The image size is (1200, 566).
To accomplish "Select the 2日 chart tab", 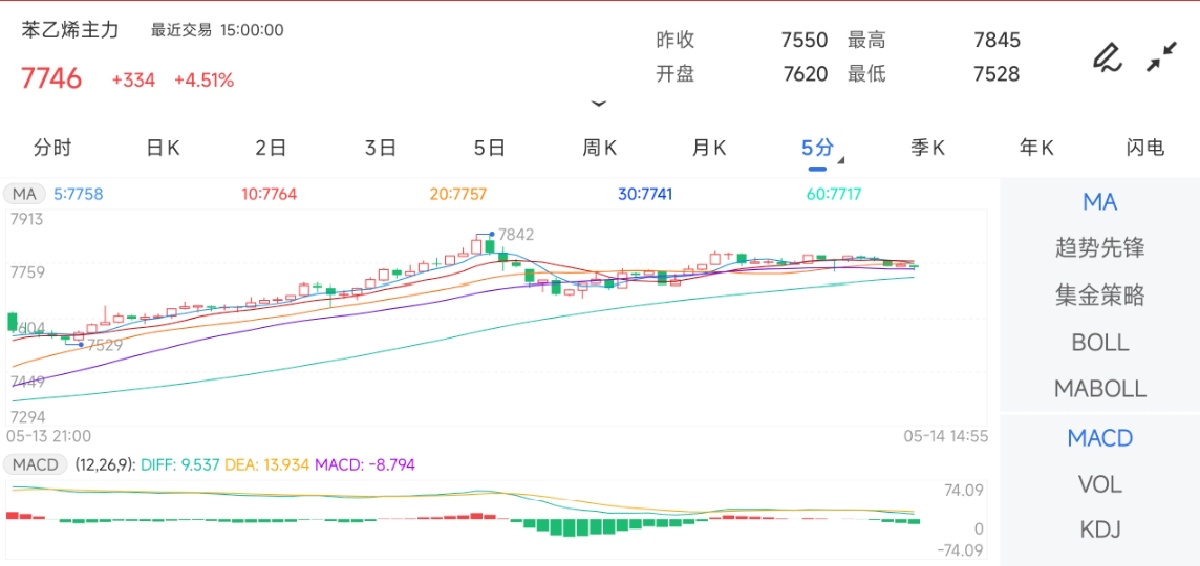I will pos(271,148).
